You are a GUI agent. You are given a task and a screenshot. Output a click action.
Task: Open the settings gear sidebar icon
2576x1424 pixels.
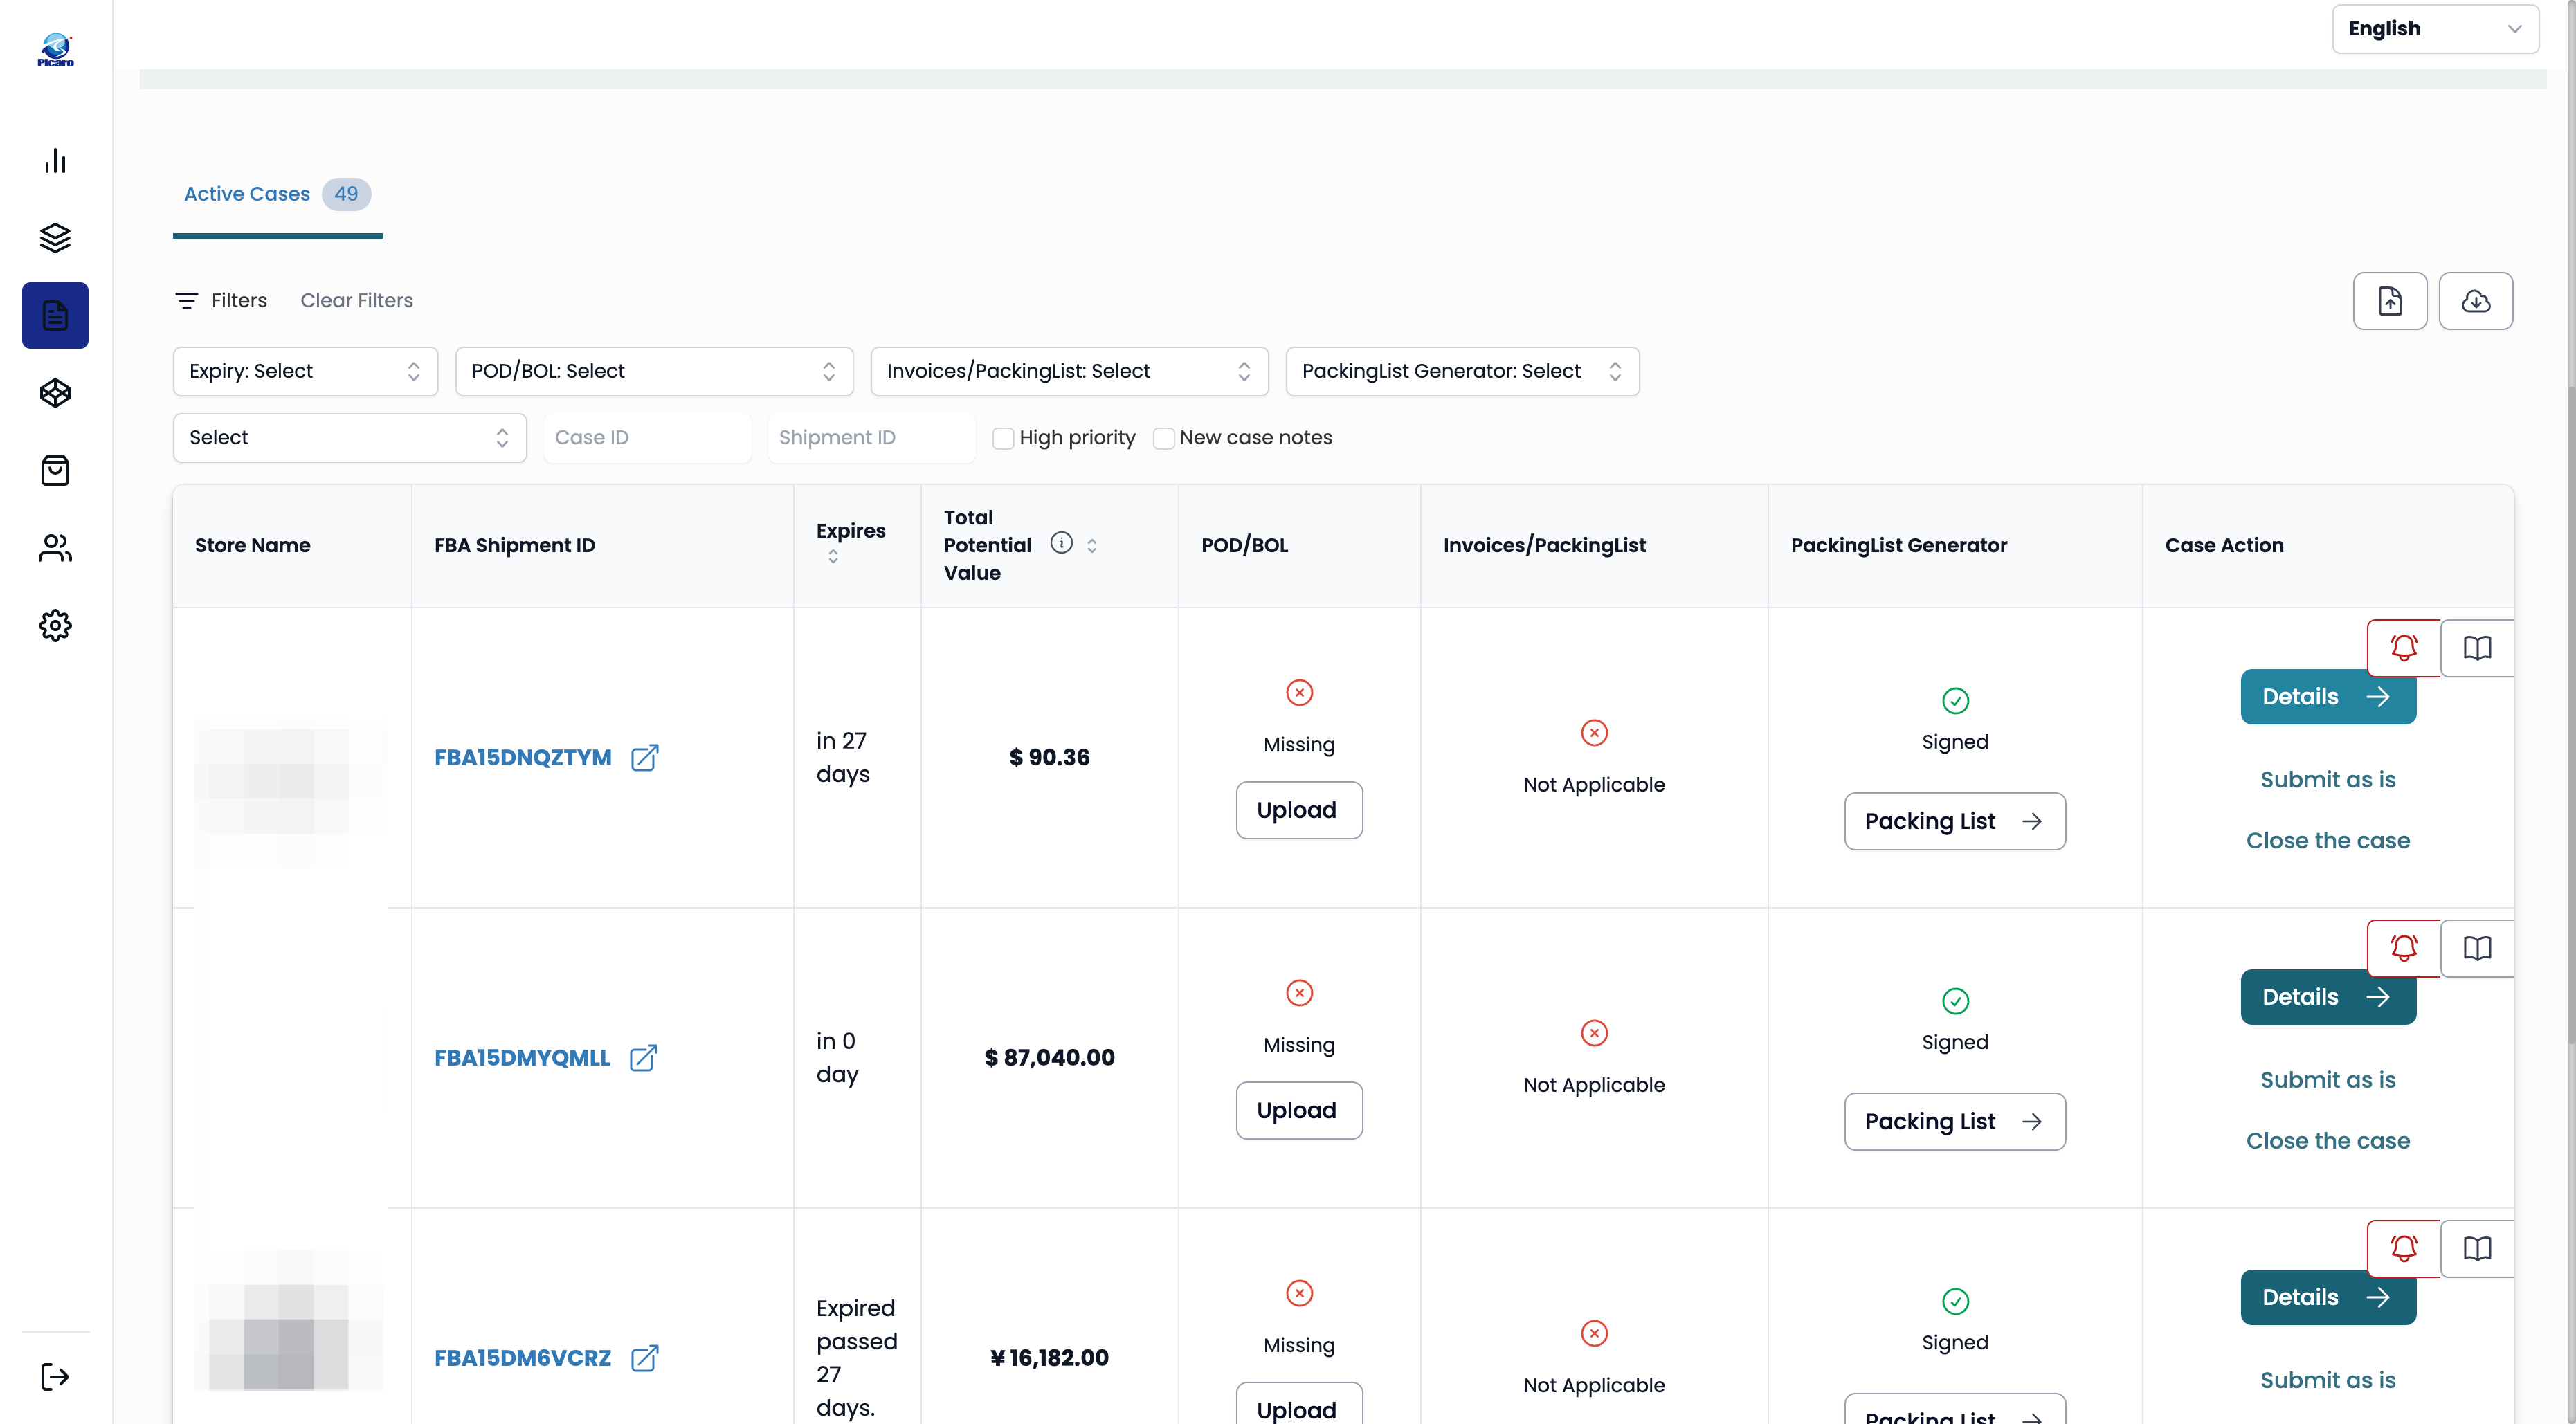click(x=55, y=625)
